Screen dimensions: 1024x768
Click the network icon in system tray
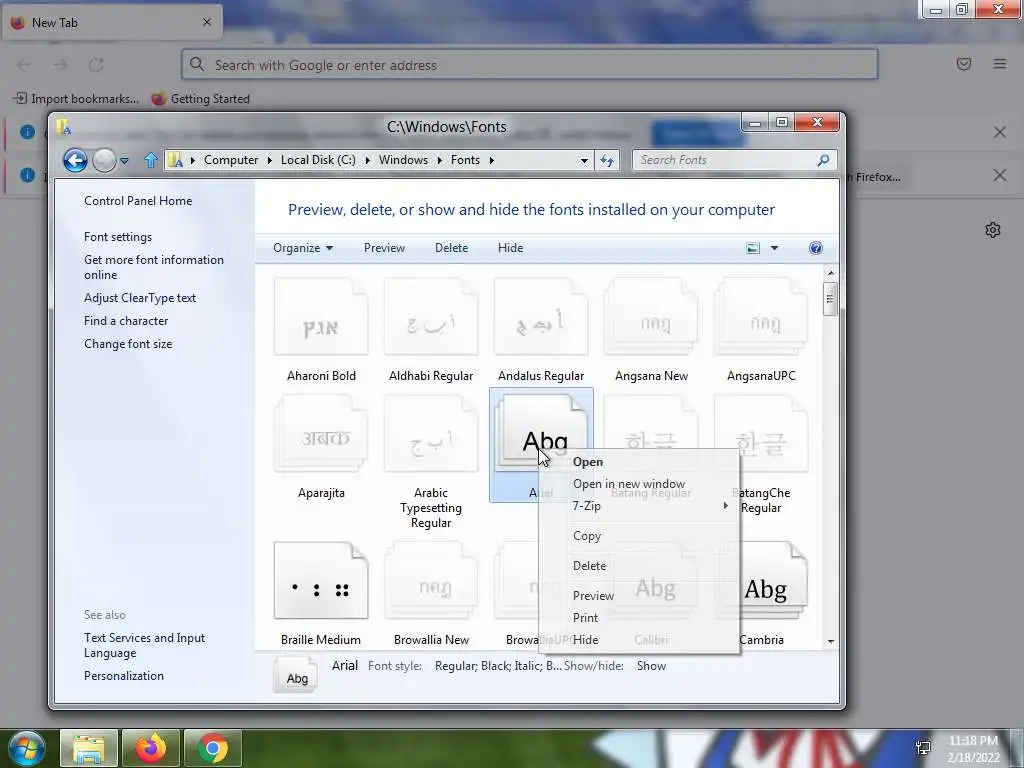click(923, 748)
